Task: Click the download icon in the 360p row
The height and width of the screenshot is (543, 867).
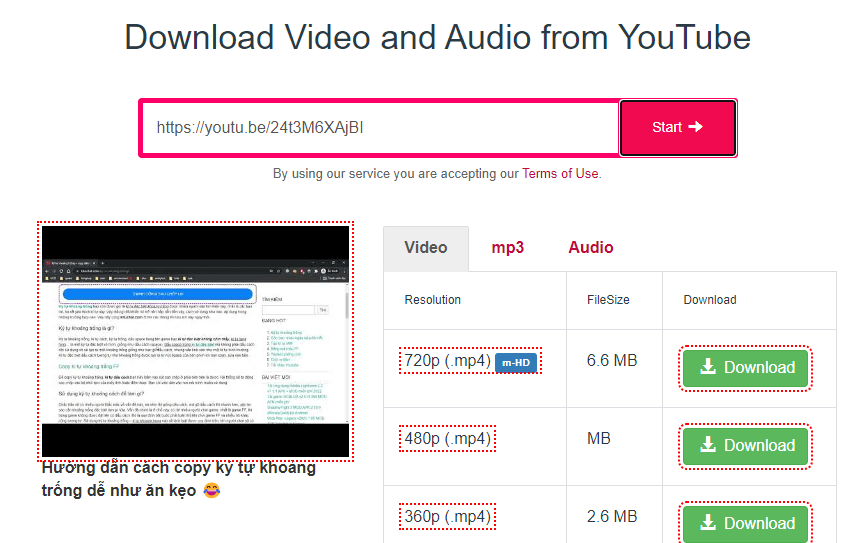Action: pyautogui.click(x=708, y=523)
